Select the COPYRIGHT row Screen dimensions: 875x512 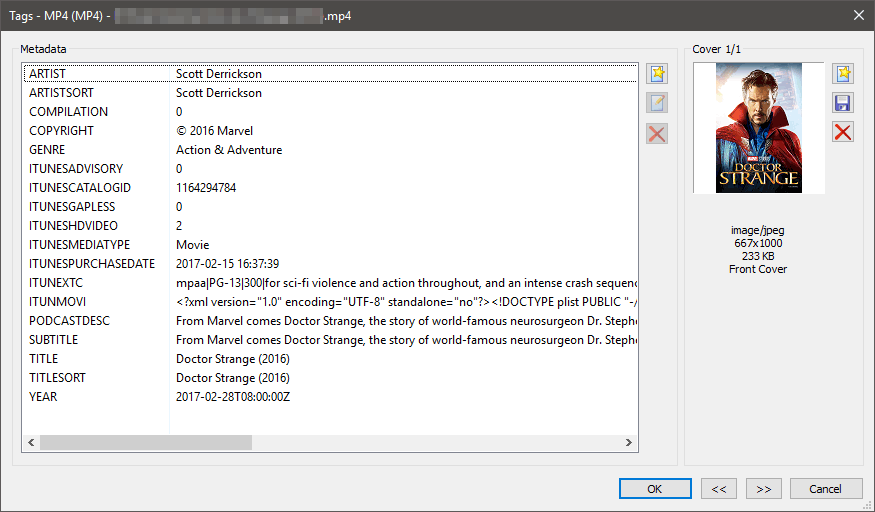[330, 131]
